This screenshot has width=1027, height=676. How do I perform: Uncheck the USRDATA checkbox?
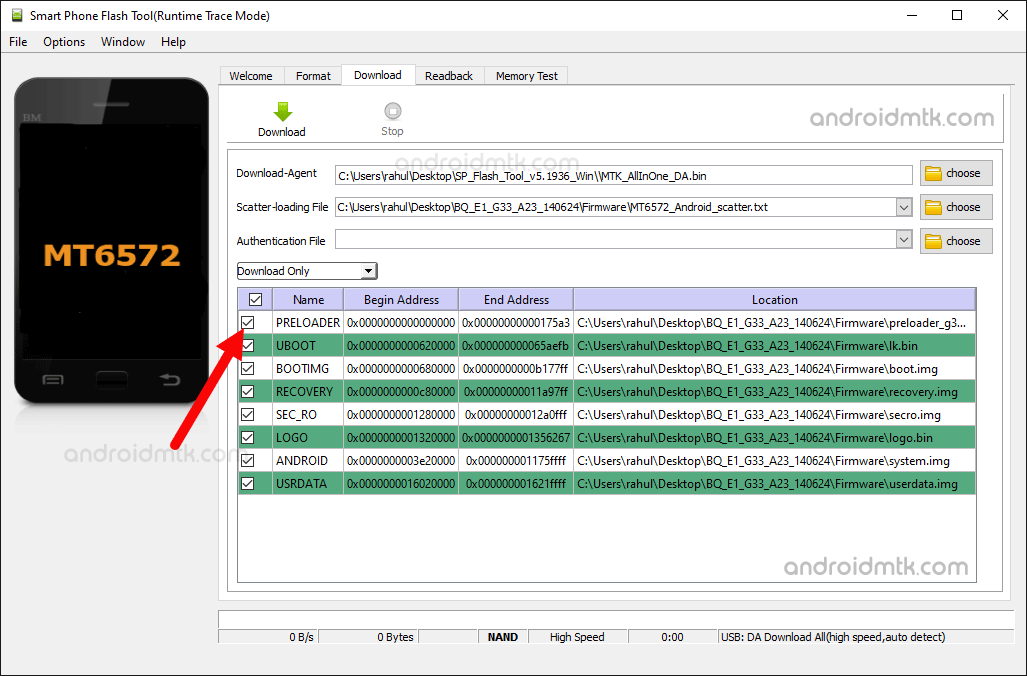point(248,483)
